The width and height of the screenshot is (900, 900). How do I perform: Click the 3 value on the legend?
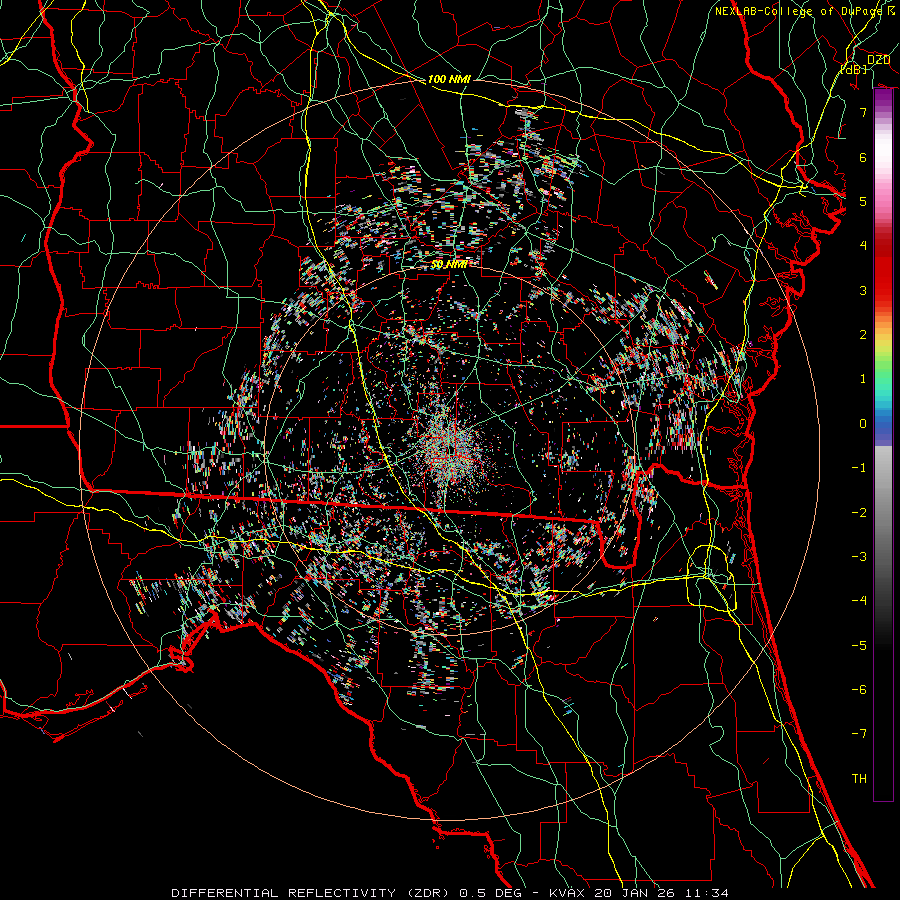click(863, 290)
